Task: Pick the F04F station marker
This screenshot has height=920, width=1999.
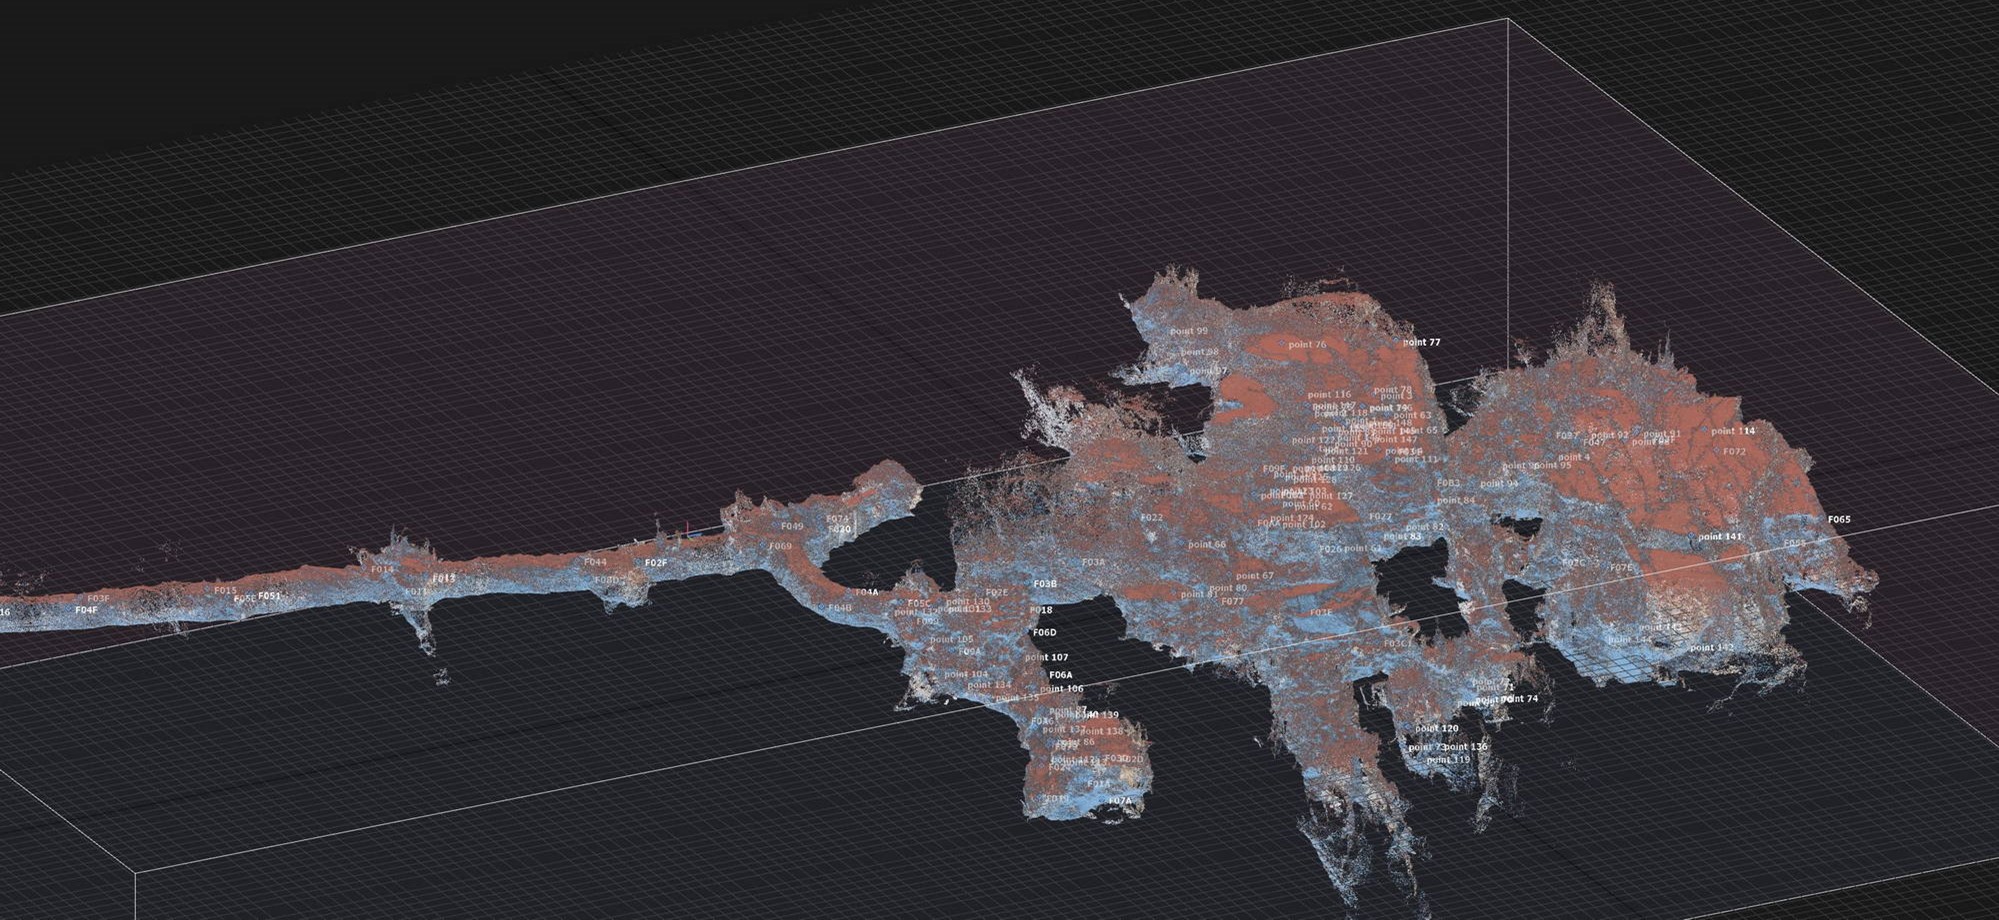Action: click(86, 610)
